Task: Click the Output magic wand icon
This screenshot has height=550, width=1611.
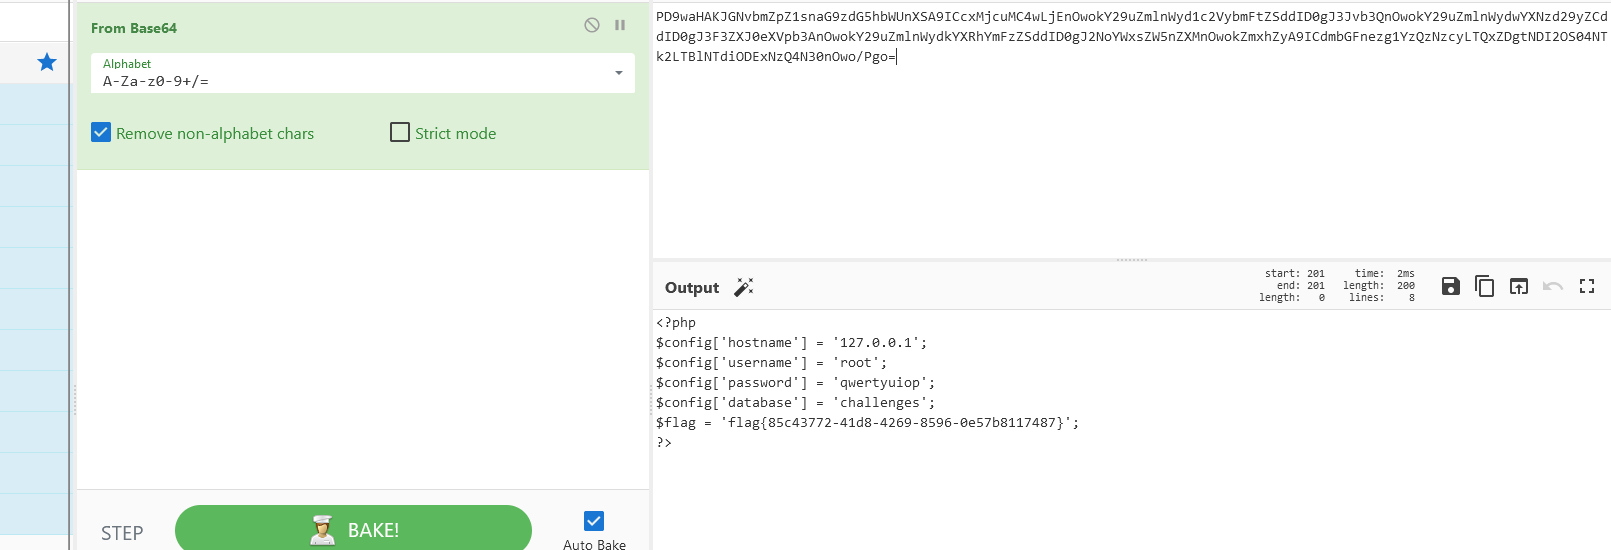Action: click(743, 287)
